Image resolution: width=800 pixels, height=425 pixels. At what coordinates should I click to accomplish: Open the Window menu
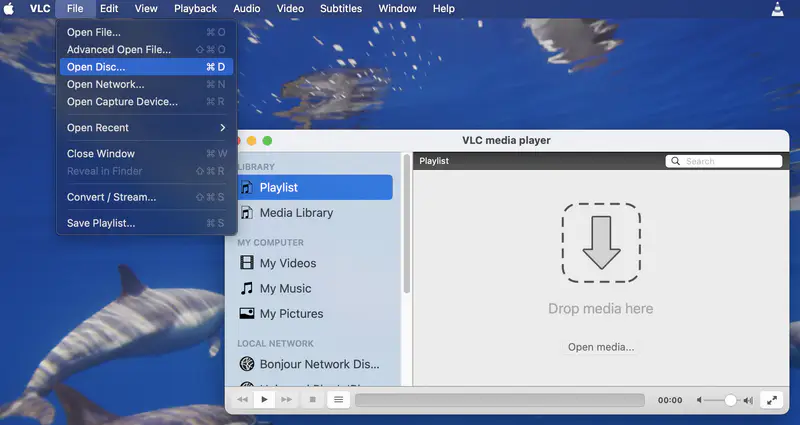397,9
